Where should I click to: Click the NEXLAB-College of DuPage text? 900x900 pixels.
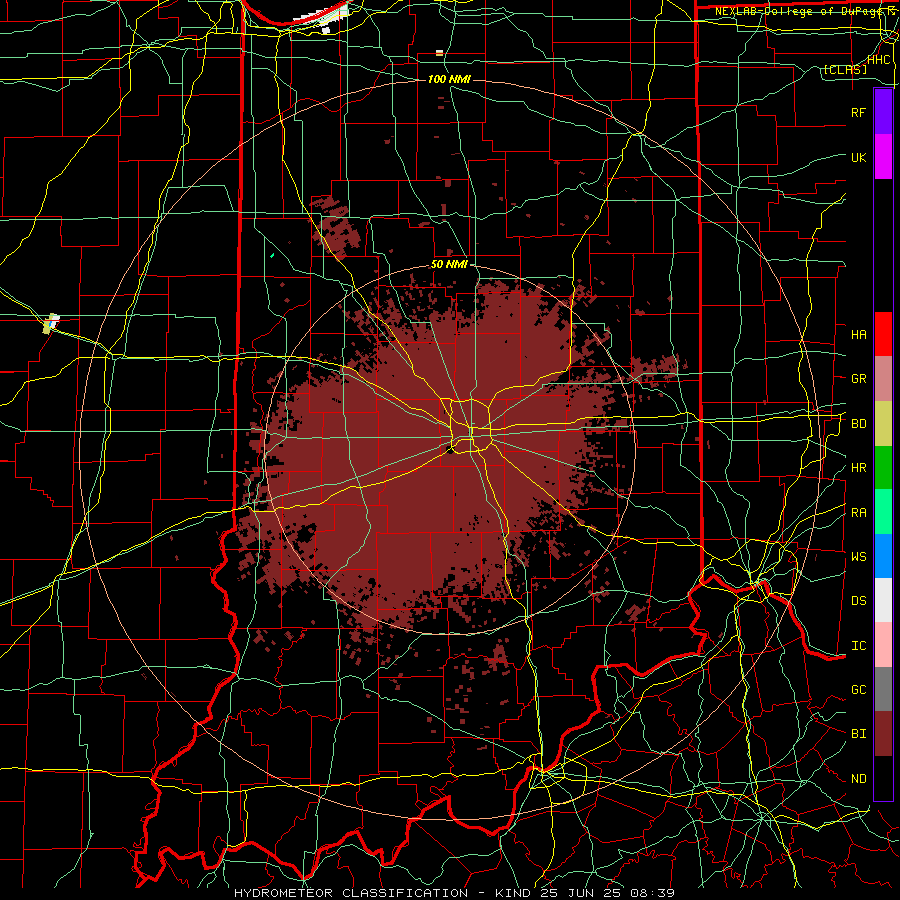796,11
